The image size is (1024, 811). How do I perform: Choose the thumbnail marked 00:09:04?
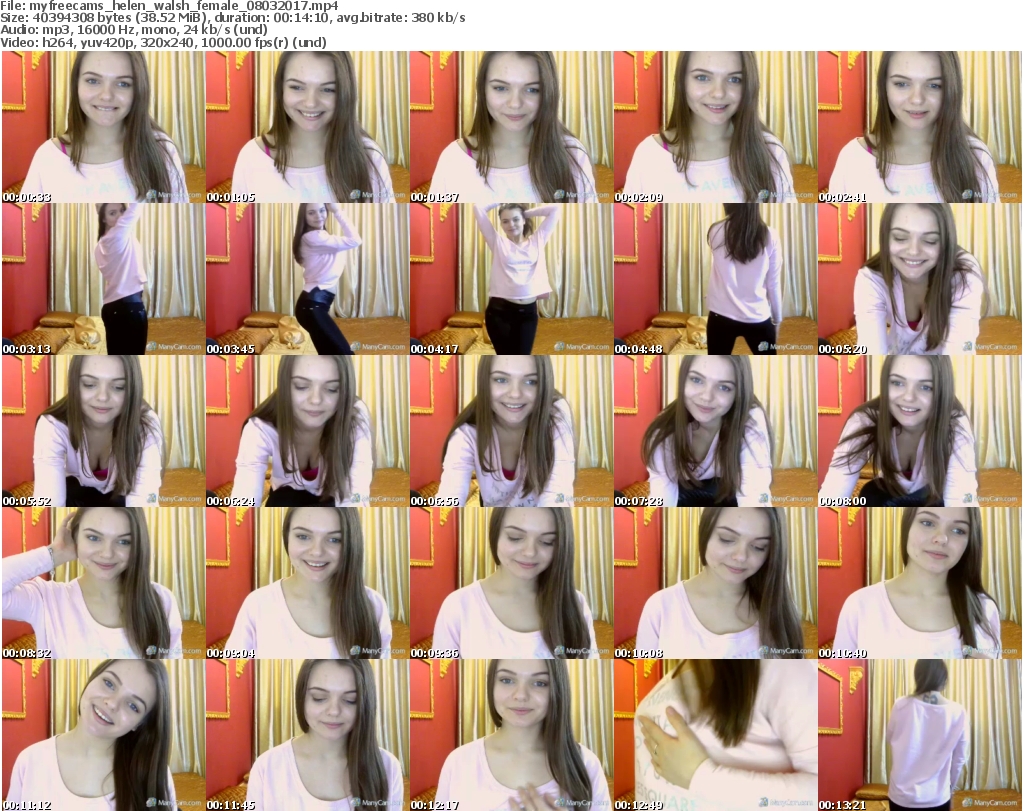click(x=308, y=583)
